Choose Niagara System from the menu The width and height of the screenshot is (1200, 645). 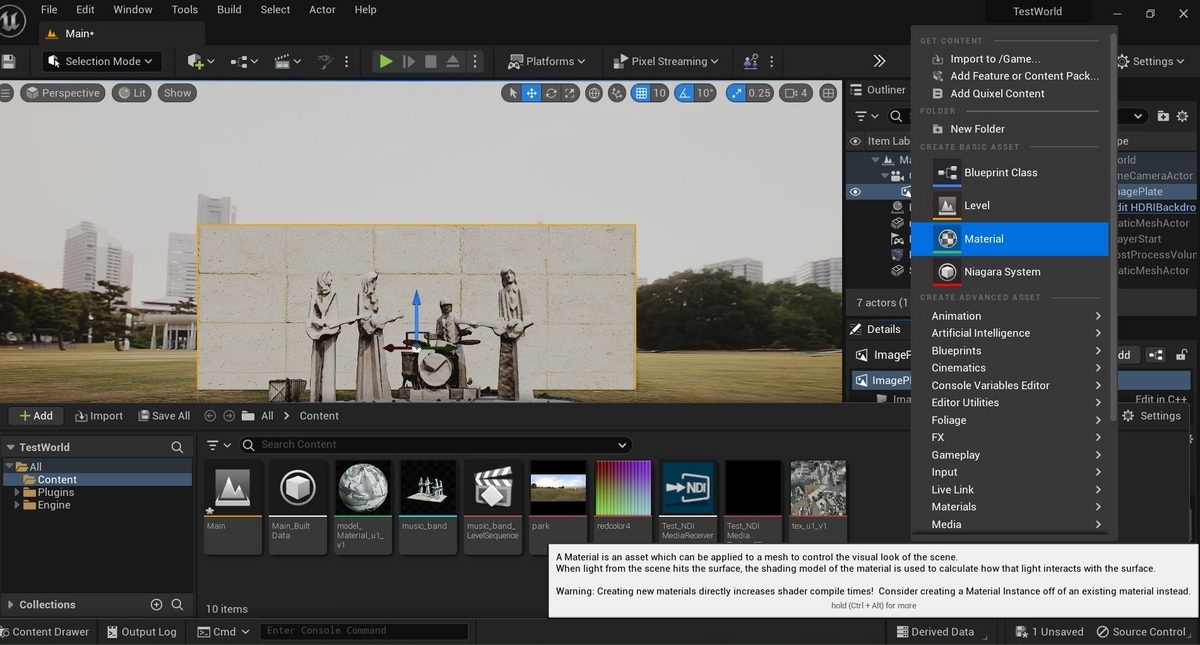[x=1001, y=272]
